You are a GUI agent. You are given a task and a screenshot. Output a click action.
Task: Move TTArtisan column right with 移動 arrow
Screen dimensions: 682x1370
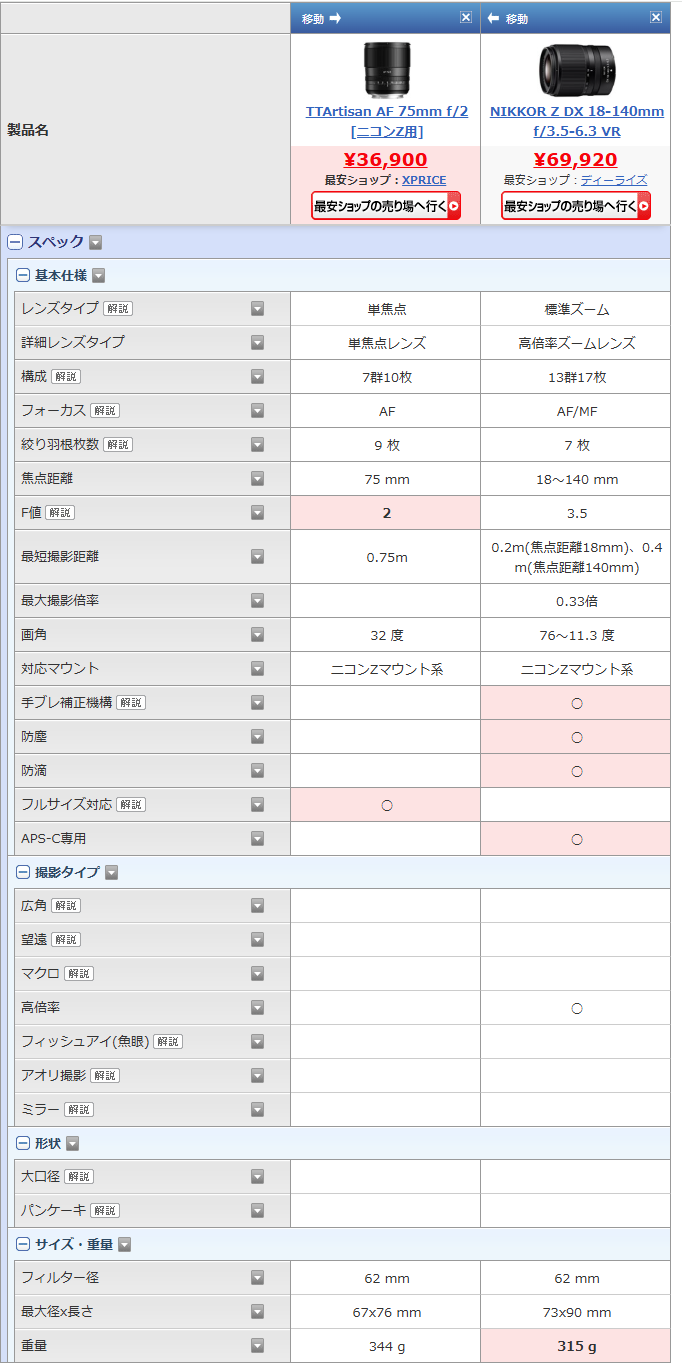(322, 19)
